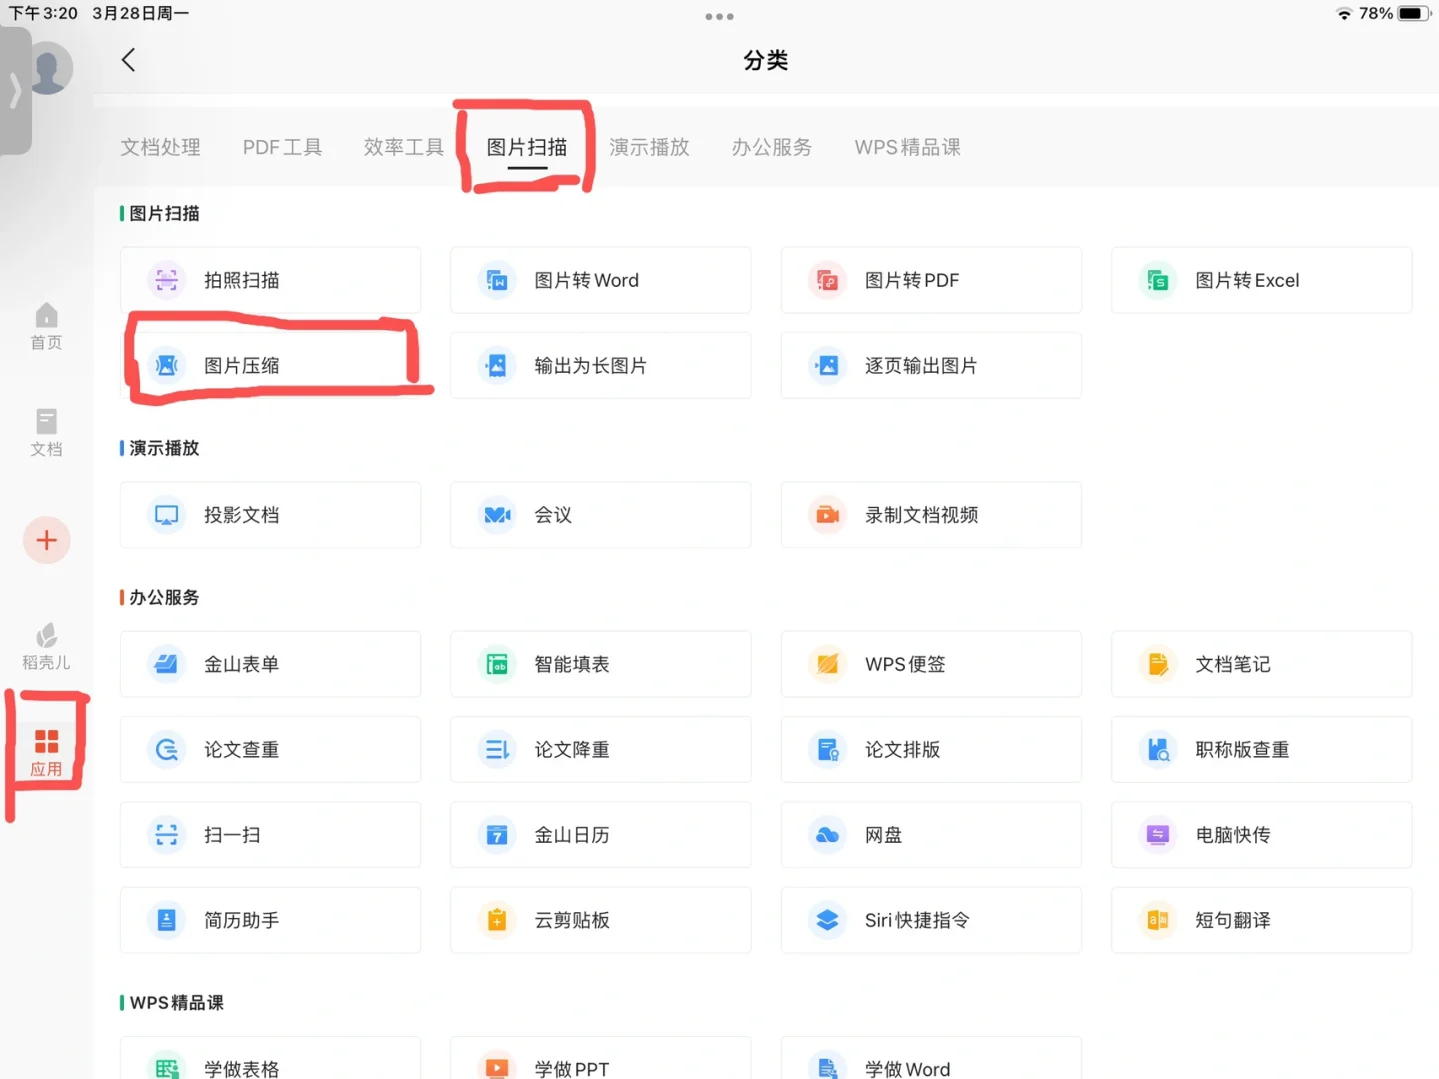Open the 逐页输出图片 icon
Image resolution: width=1439 pixels, height=1079 pixels.
click(x=827, y=365)
